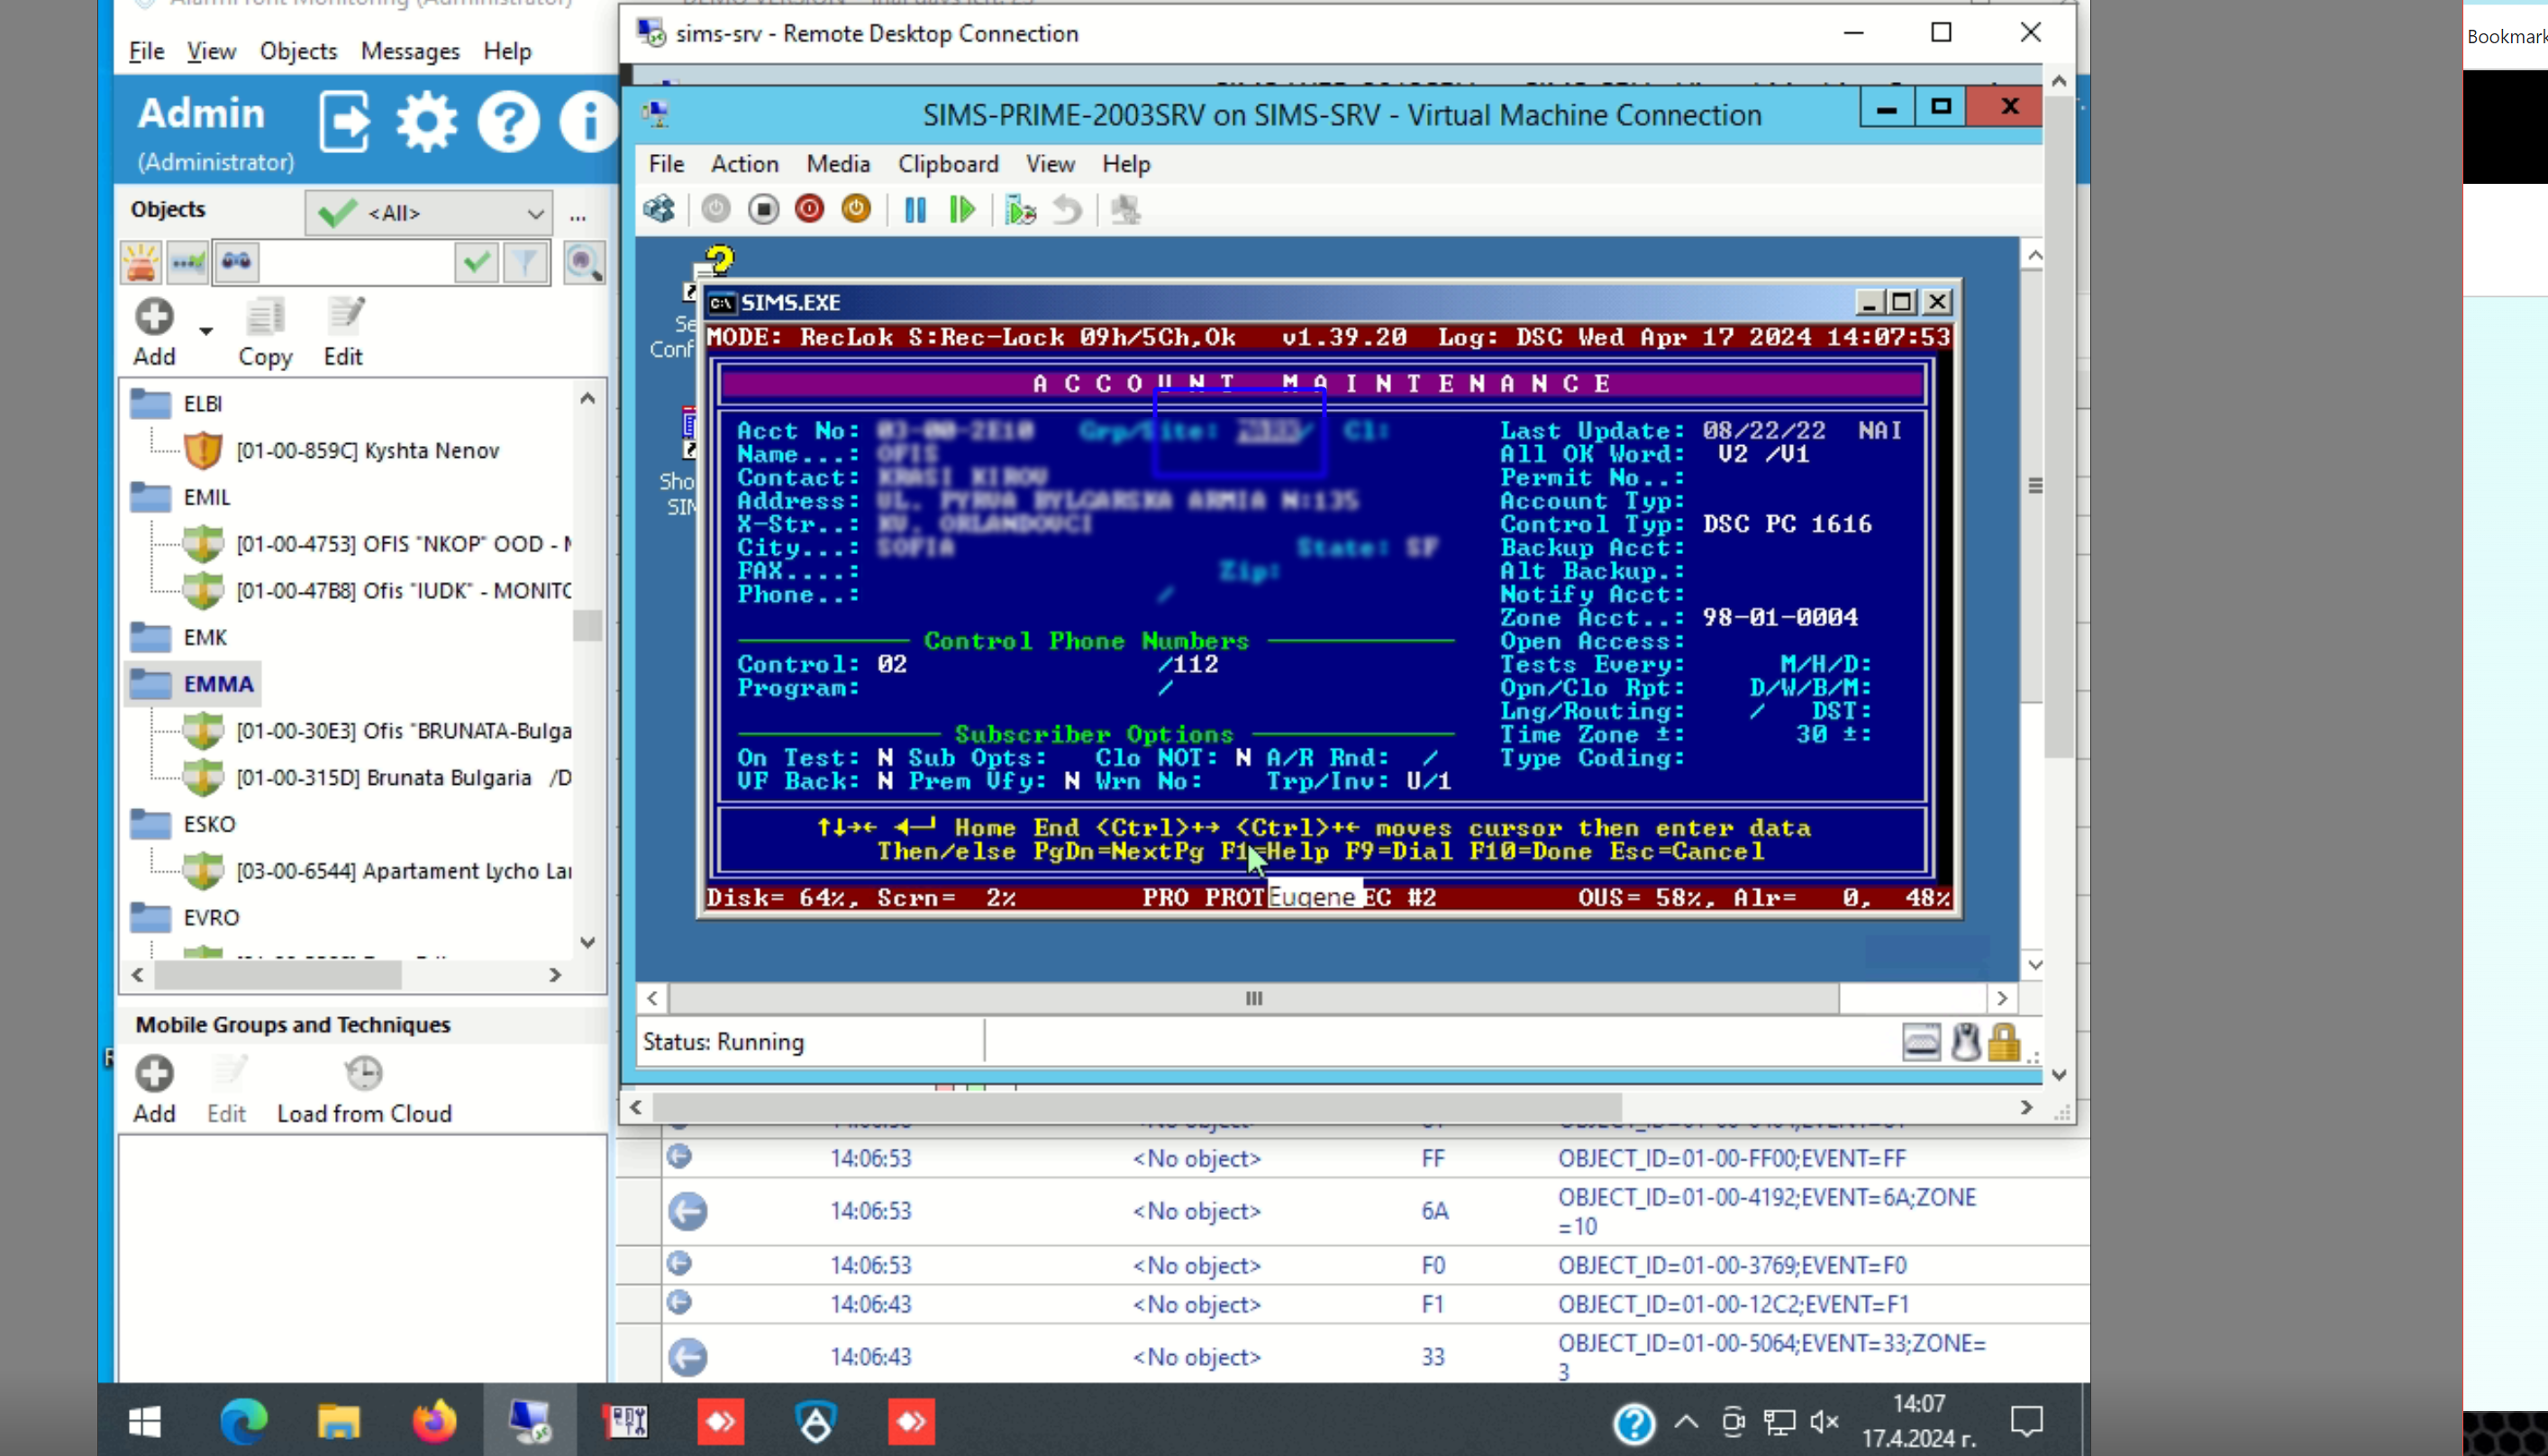
Task: Open the settings gear icon in header
Action: [x=427, y=122]
